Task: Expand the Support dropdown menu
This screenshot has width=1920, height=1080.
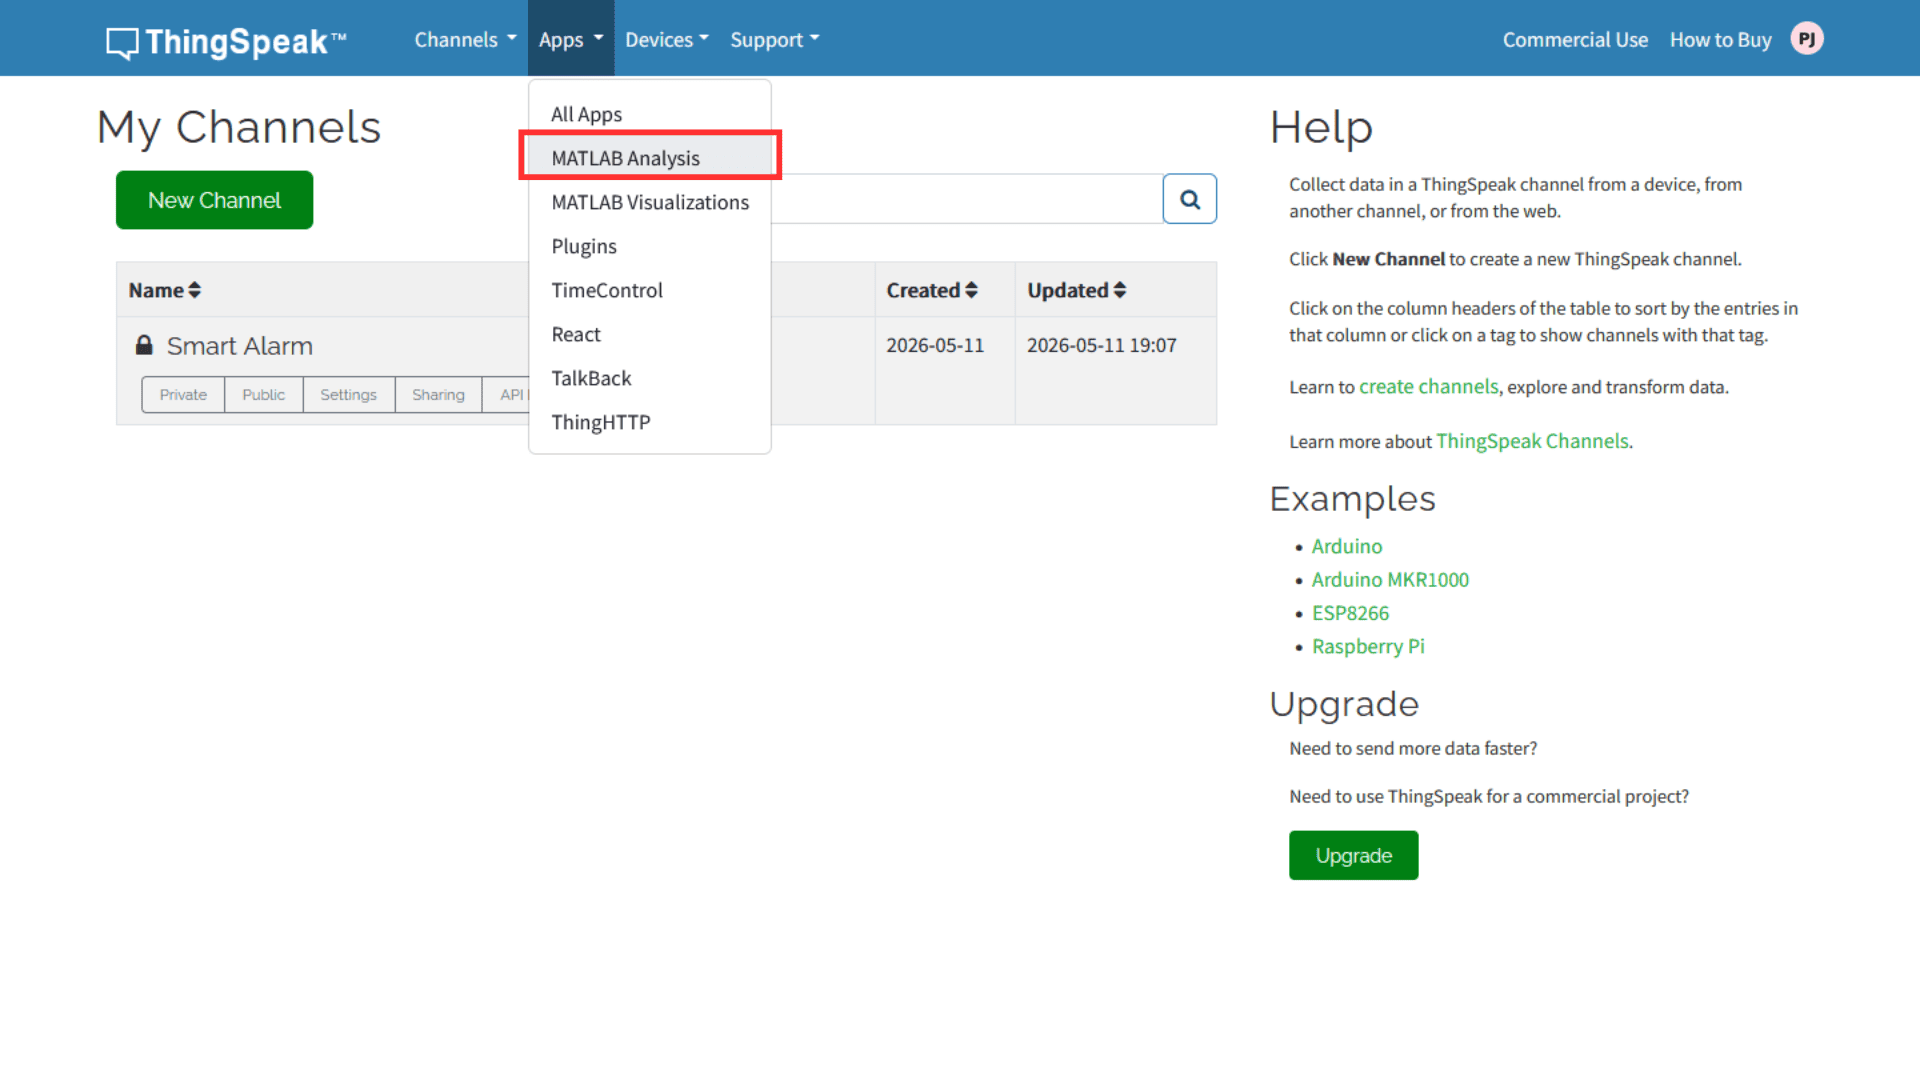Action: point(775,39)
